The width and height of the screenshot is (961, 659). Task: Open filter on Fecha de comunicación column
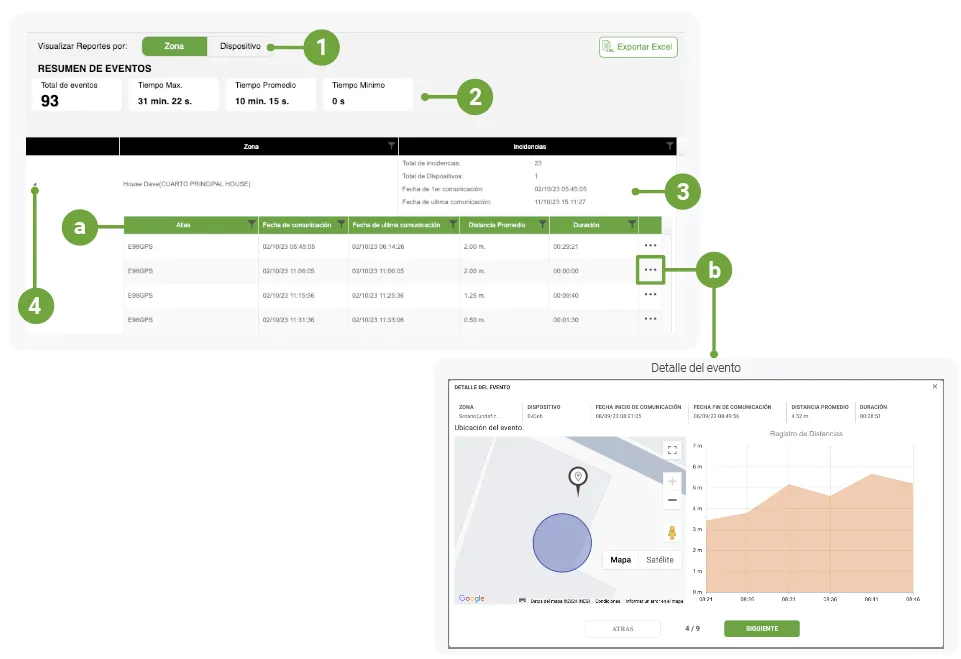(341, 224)
